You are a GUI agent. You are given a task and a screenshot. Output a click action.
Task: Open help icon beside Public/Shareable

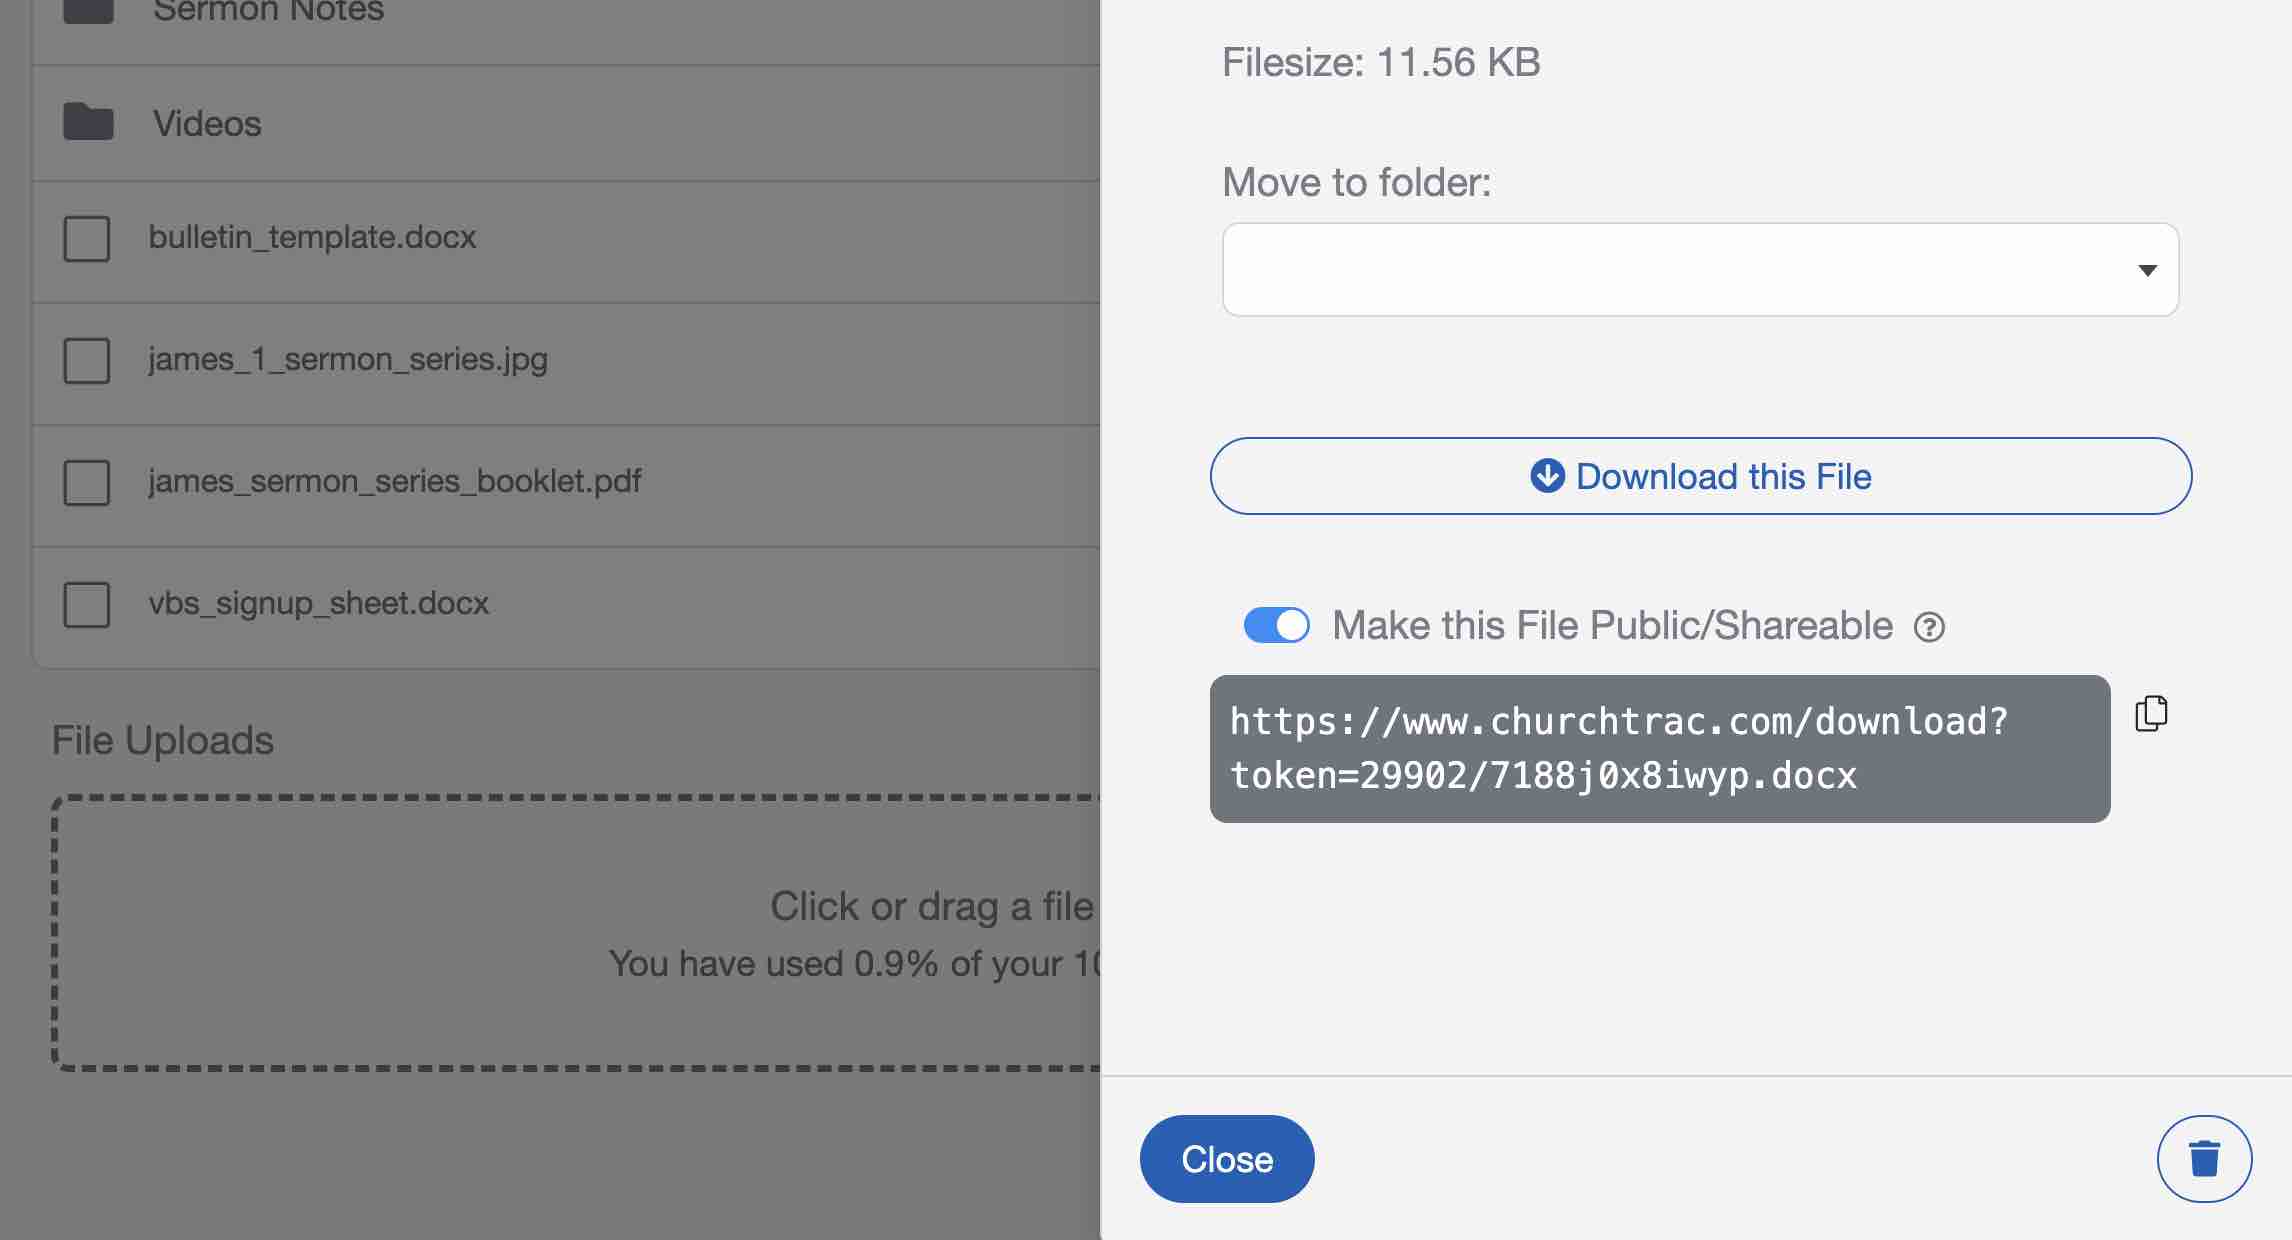(x=1929, y=627)
